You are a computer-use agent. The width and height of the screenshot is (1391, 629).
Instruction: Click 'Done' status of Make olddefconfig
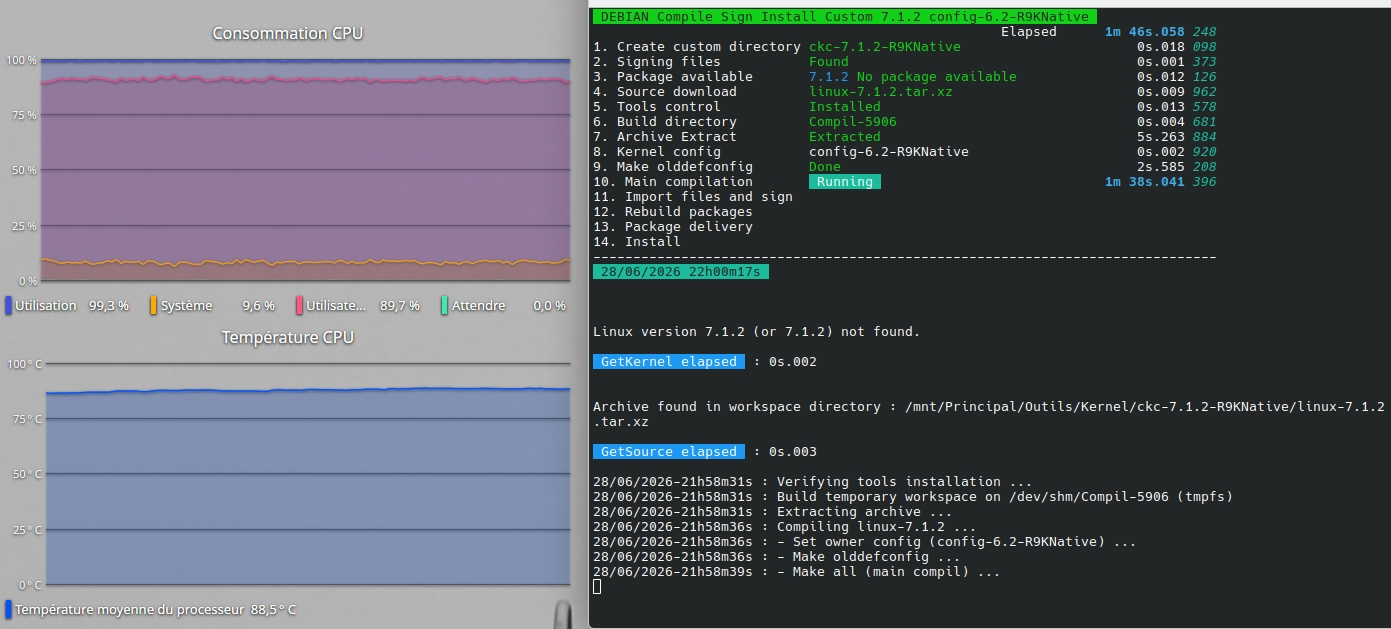825,167
